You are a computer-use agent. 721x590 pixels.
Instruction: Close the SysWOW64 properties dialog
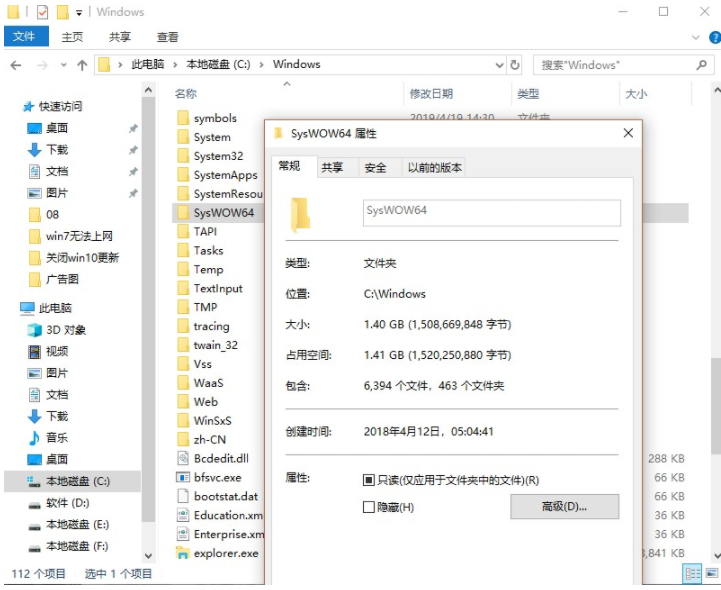point(628,133)
